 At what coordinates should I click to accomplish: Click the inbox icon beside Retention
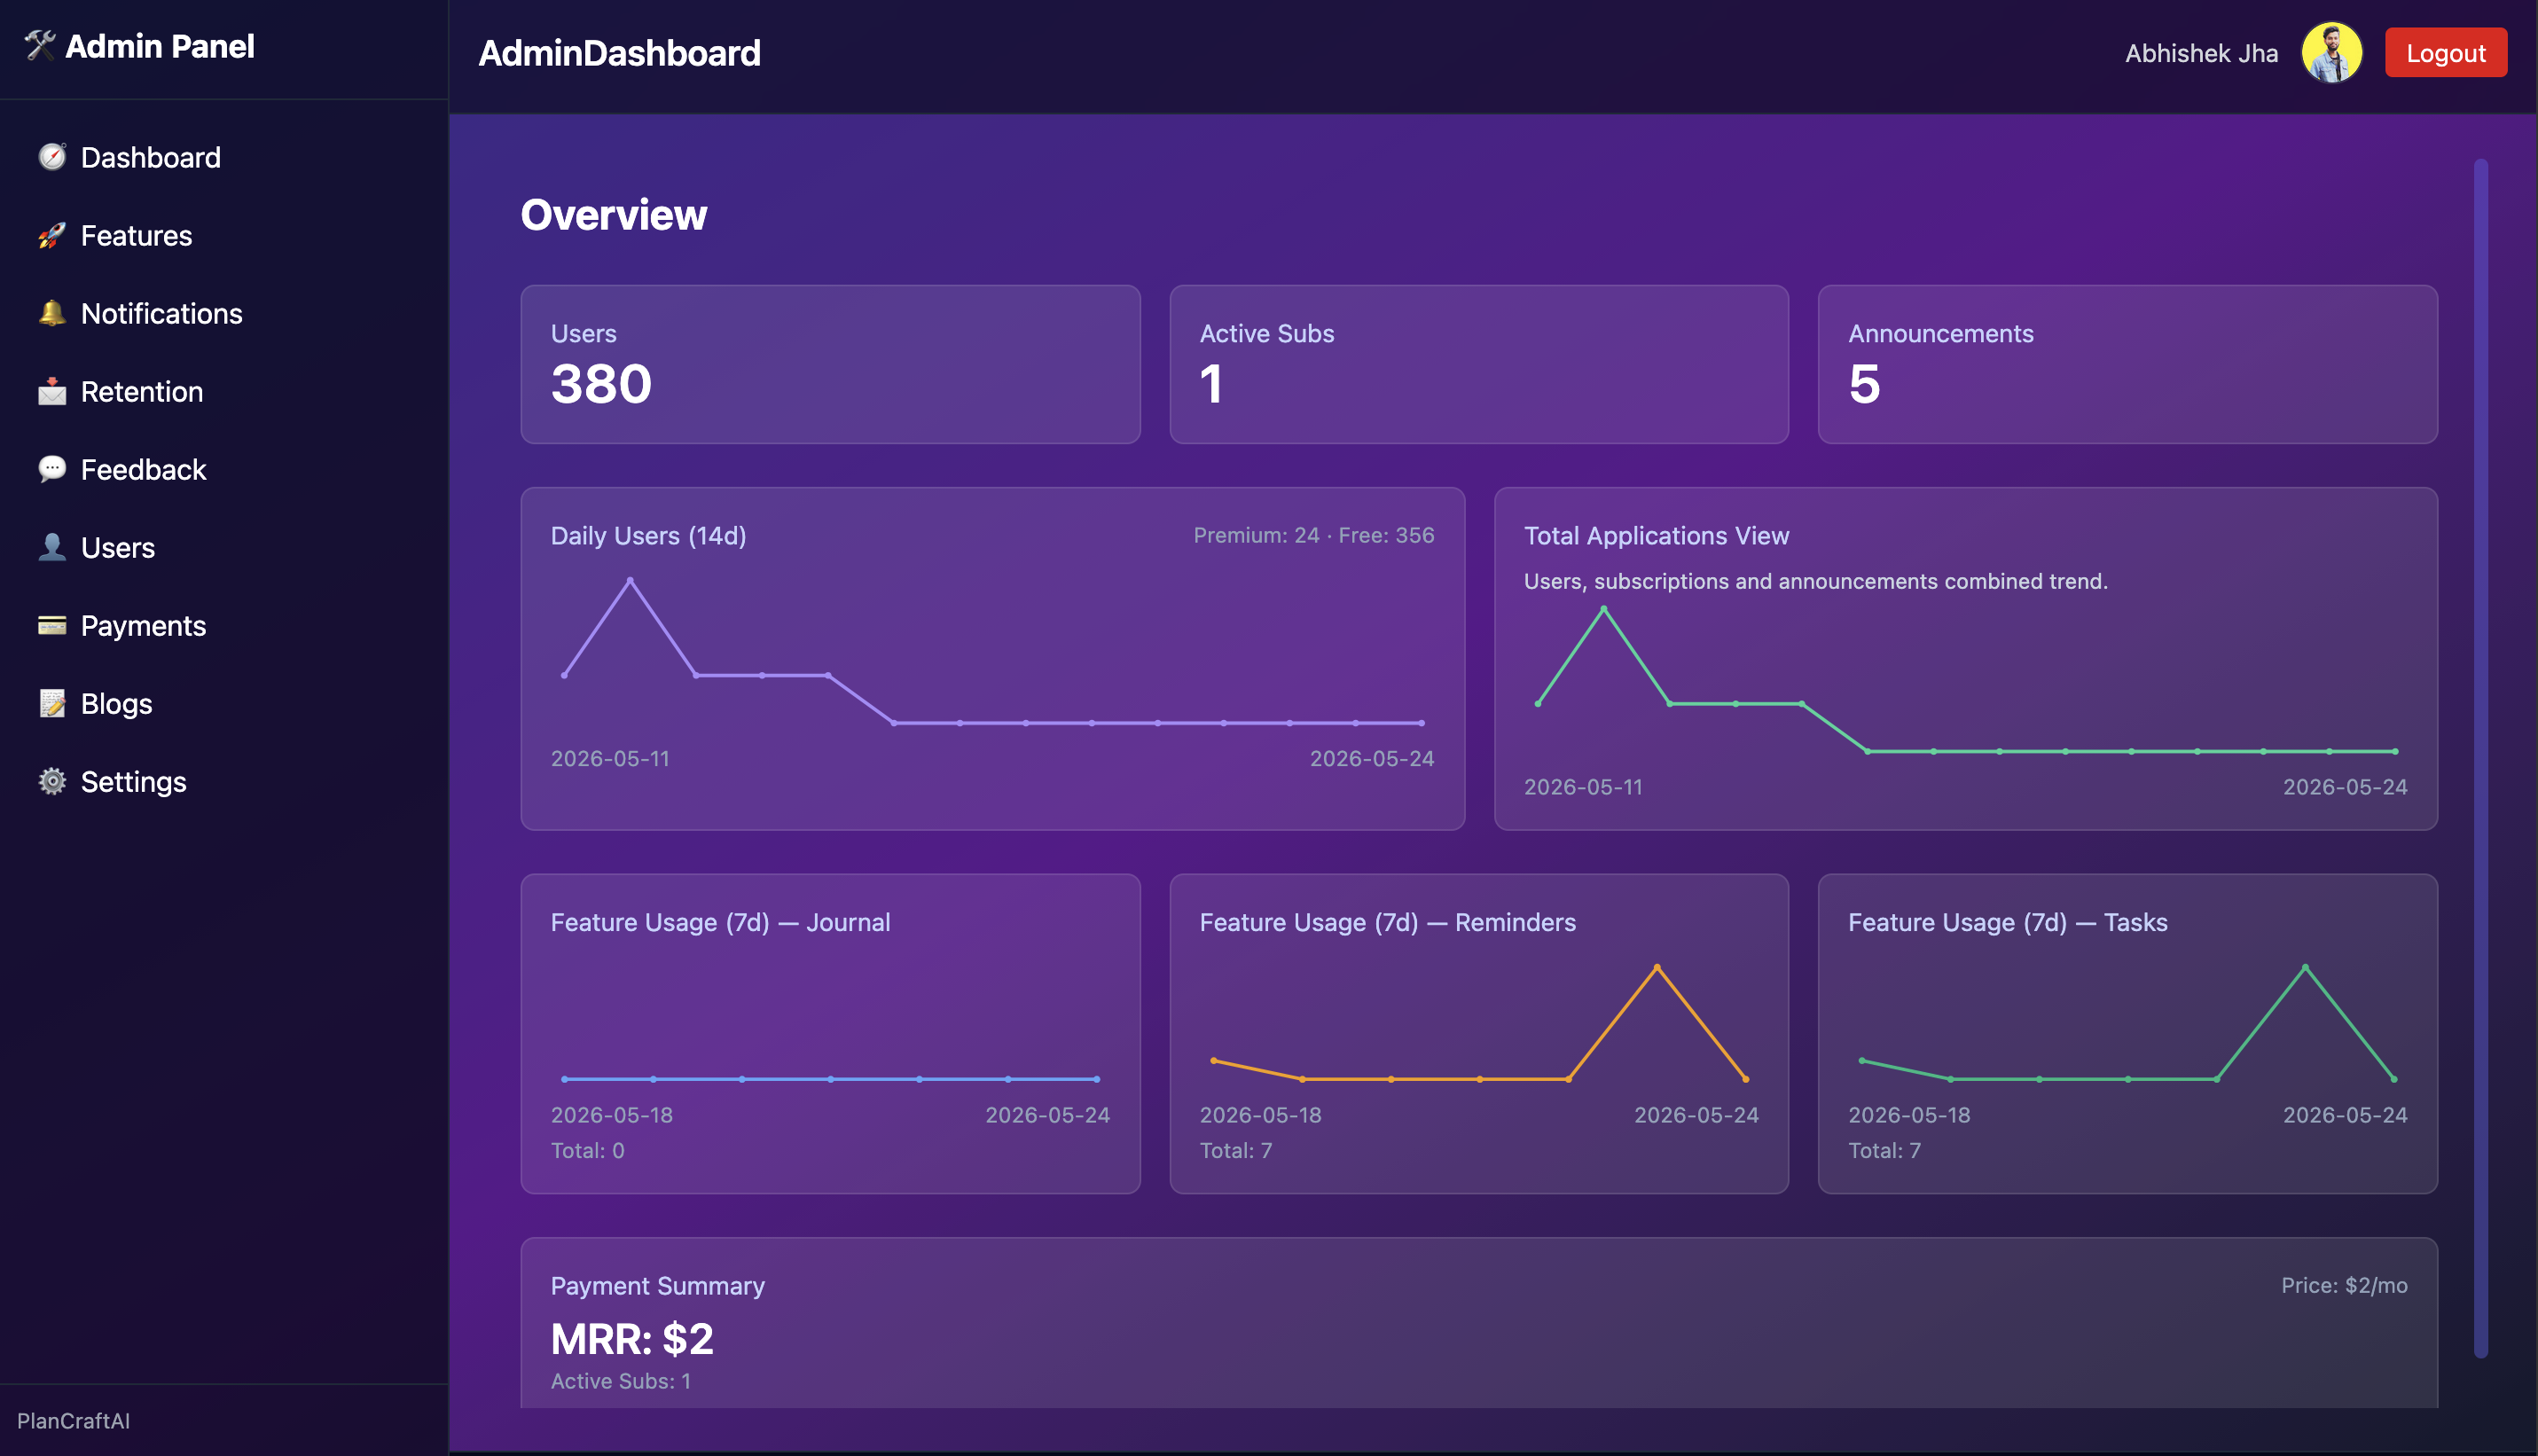[52, 391]
